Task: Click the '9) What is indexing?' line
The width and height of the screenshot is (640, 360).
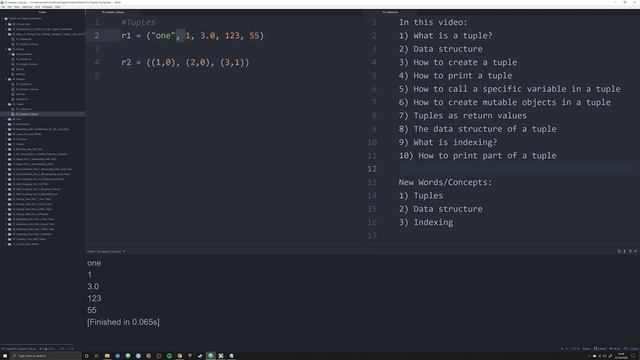Action: tap(448, 142)
